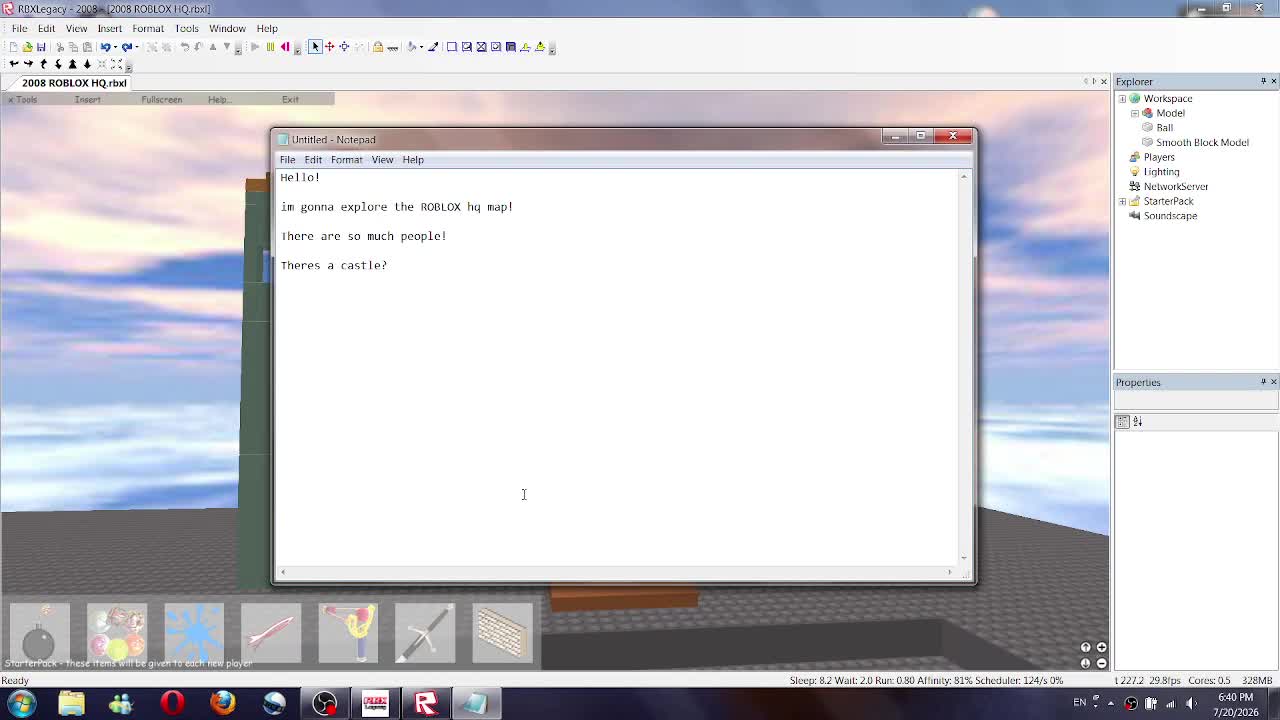Expand the StarterPack tree node
Screen dimensions: 1280x720
[x=1122, y=201]
